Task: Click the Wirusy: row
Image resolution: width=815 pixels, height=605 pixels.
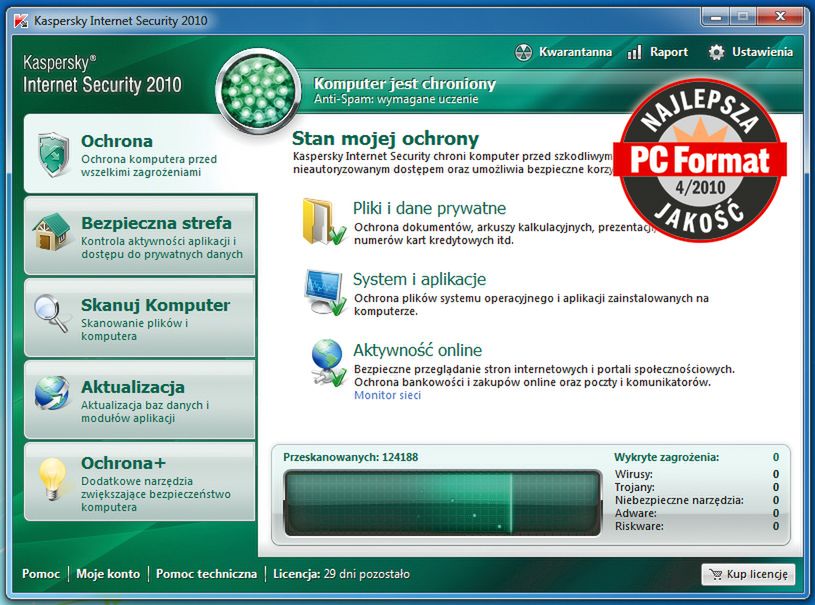Action: pyautogui.click(x=697, y=474)
